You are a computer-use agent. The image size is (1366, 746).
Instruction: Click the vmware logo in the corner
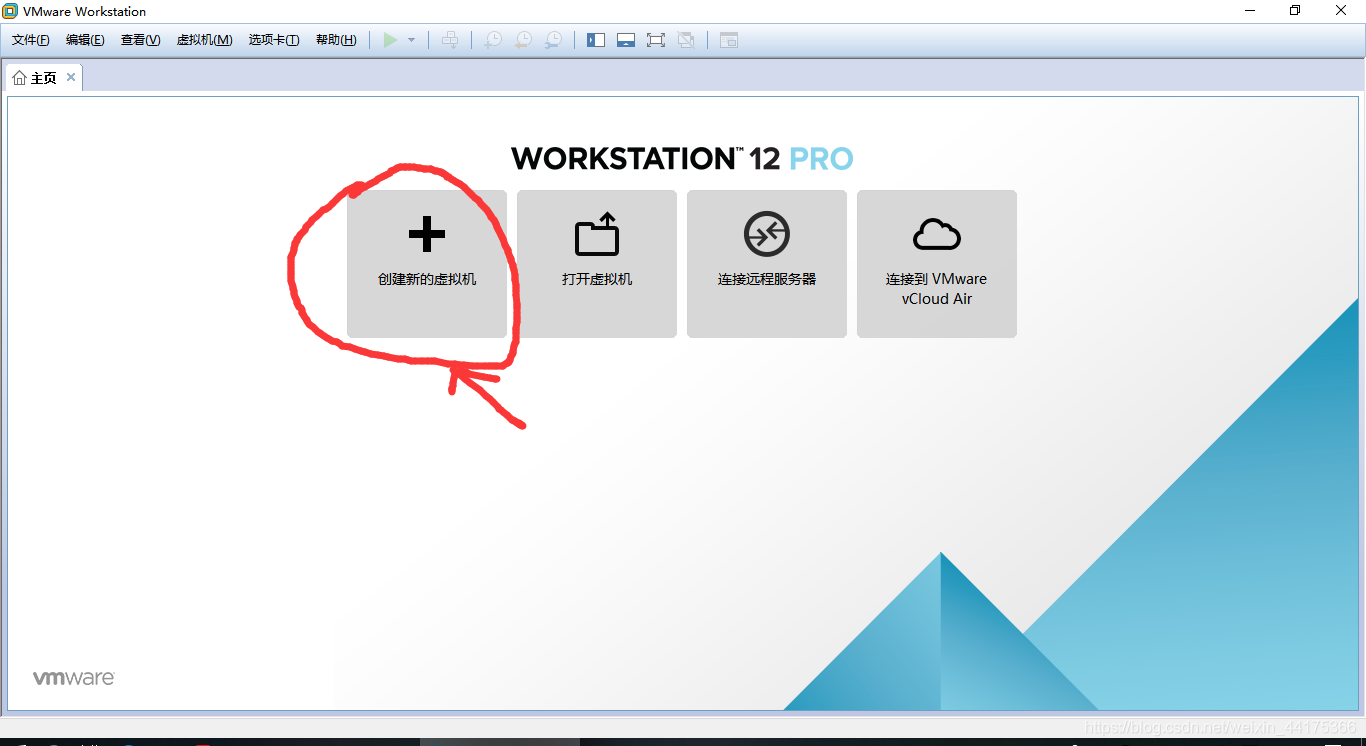pos(74,678)
